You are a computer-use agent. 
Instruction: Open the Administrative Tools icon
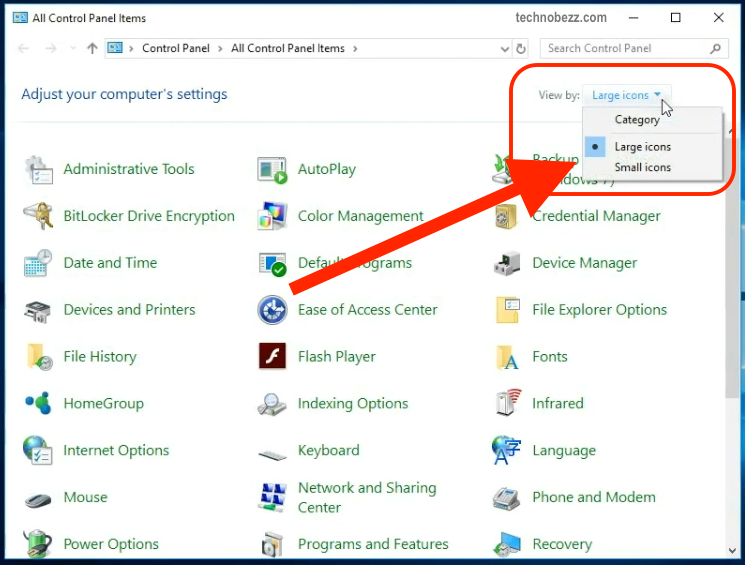(x=38, y=170)
